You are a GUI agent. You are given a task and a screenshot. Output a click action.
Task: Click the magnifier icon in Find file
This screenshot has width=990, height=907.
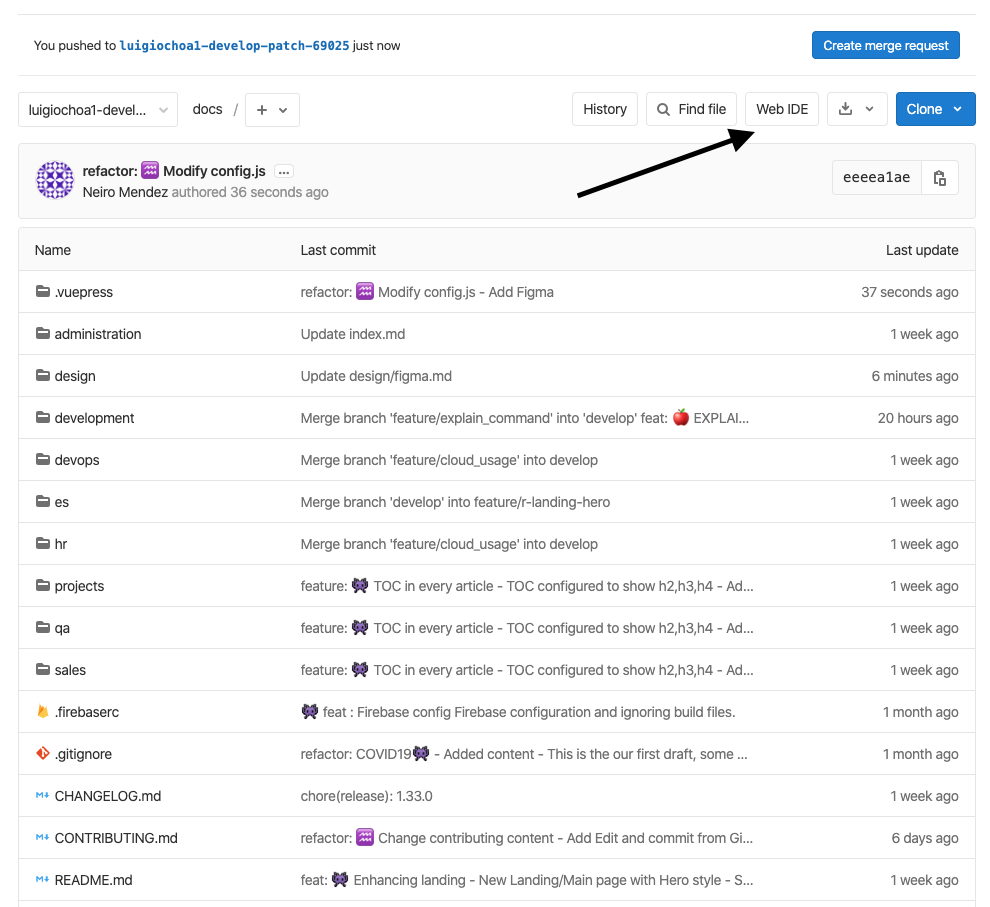[x=664, y=109]
